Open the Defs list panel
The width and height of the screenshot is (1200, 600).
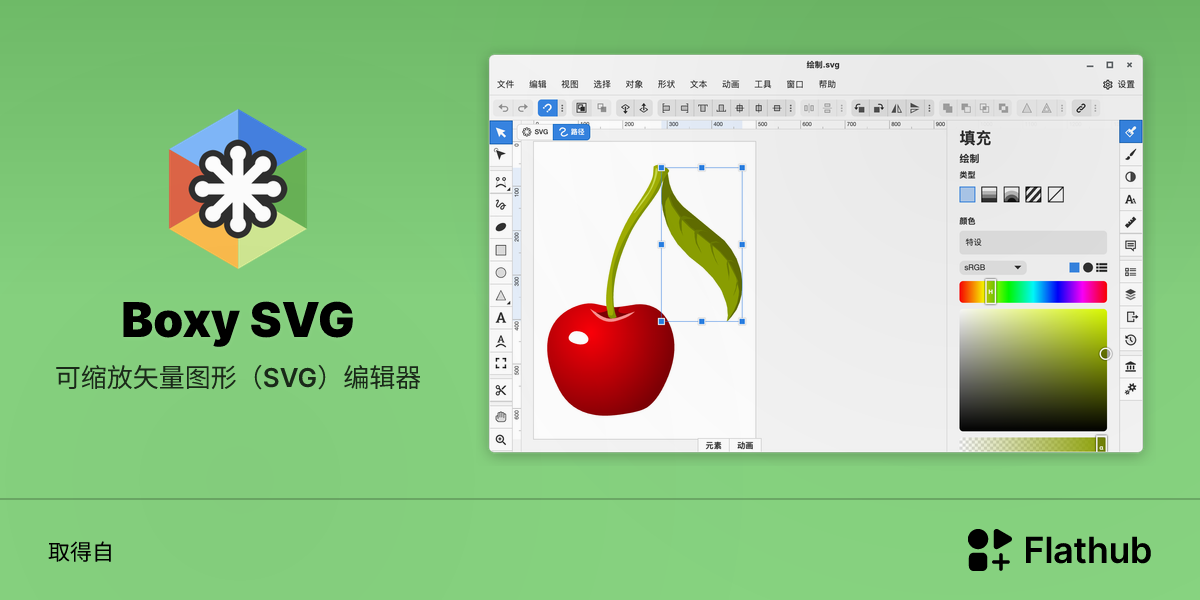pos(1131,272)
